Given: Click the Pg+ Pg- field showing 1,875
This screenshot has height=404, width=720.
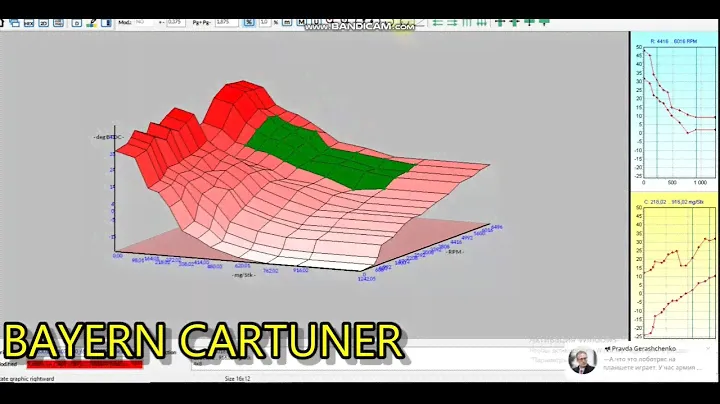Looking at the screenshot, I should [226, 21].
